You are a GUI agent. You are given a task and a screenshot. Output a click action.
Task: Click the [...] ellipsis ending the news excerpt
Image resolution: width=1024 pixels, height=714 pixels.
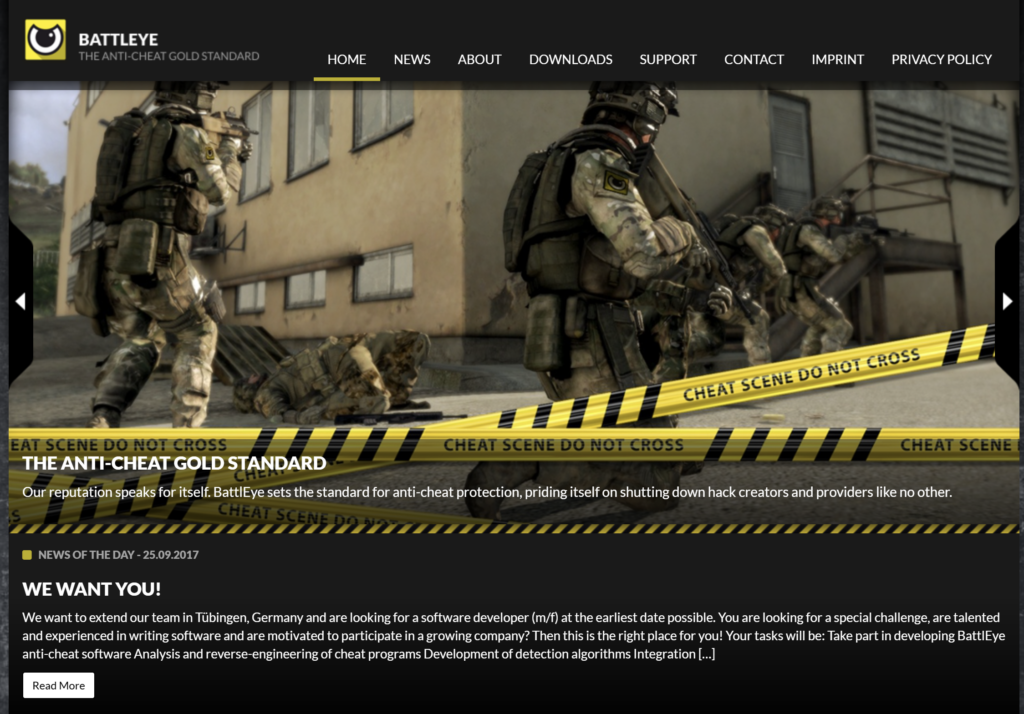706,654
